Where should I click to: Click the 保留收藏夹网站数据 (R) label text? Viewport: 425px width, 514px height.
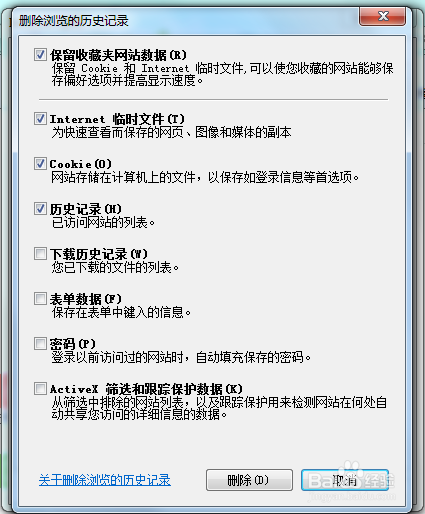pyautogui.click(x=118, y=55)
